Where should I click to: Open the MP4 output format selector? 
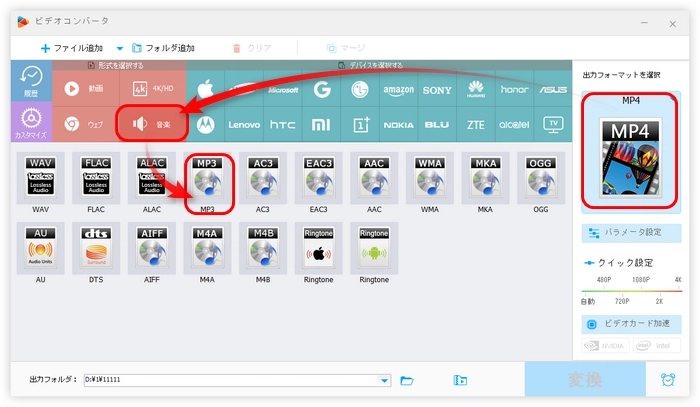click(x=631, y=150)
